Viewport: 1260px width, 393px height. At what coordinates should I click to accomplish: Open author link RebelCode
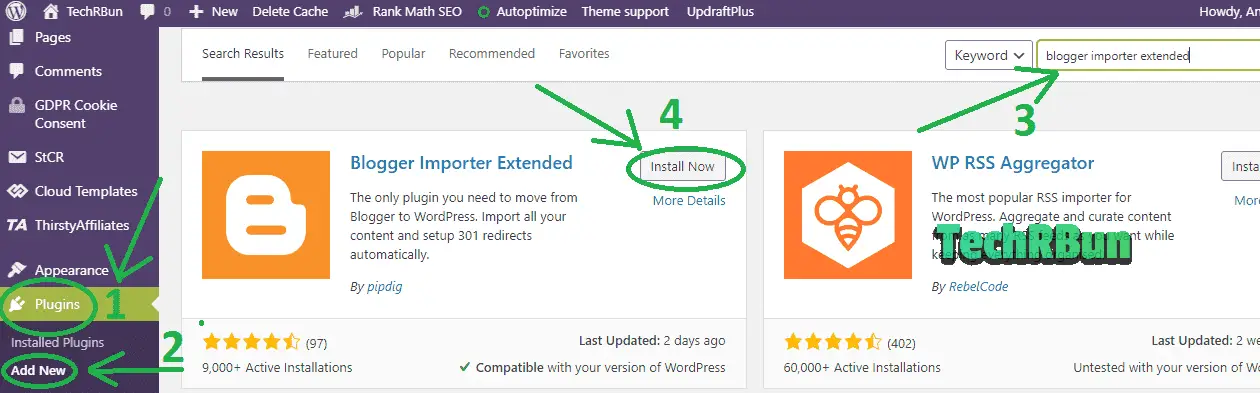[x=978, y=286]
